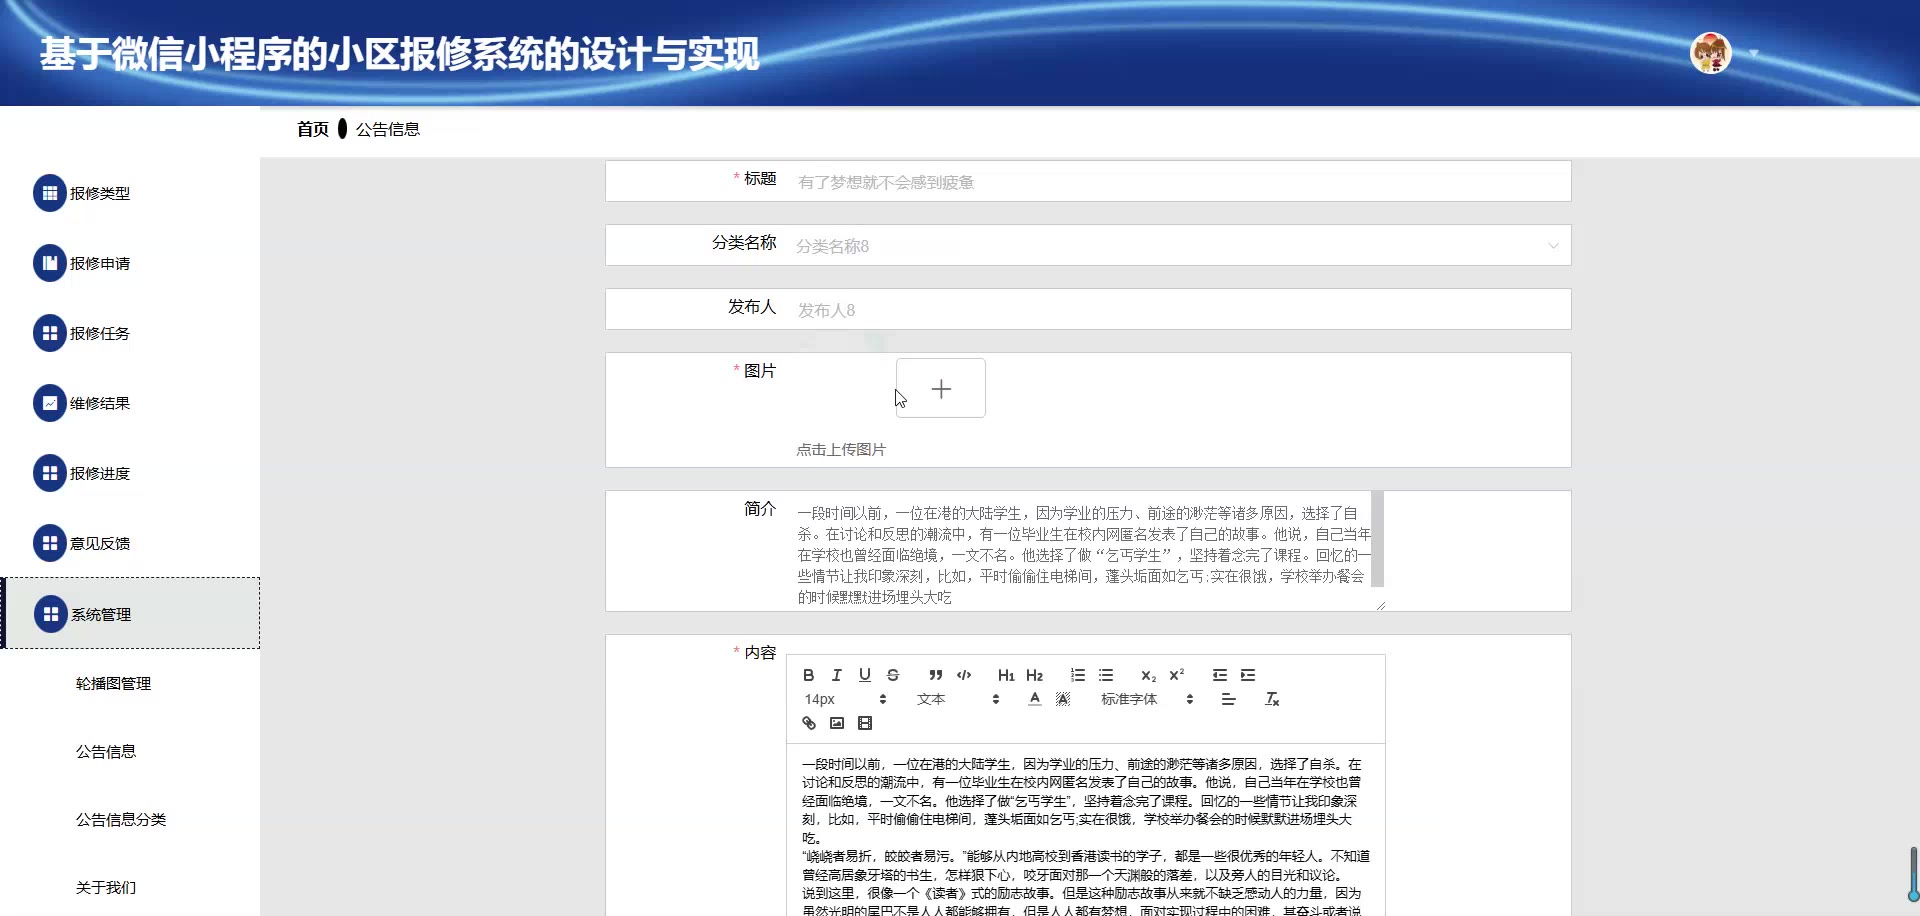Open the user menu arrow beside avatar
The image size is (1920, 916).
click(x=1753, y=53)
